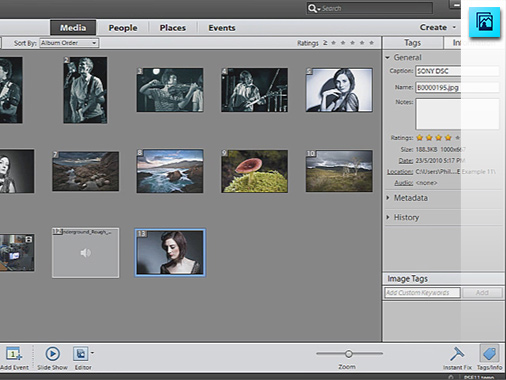Click the Location link in General
506x380 pixels.
point(400,172)
